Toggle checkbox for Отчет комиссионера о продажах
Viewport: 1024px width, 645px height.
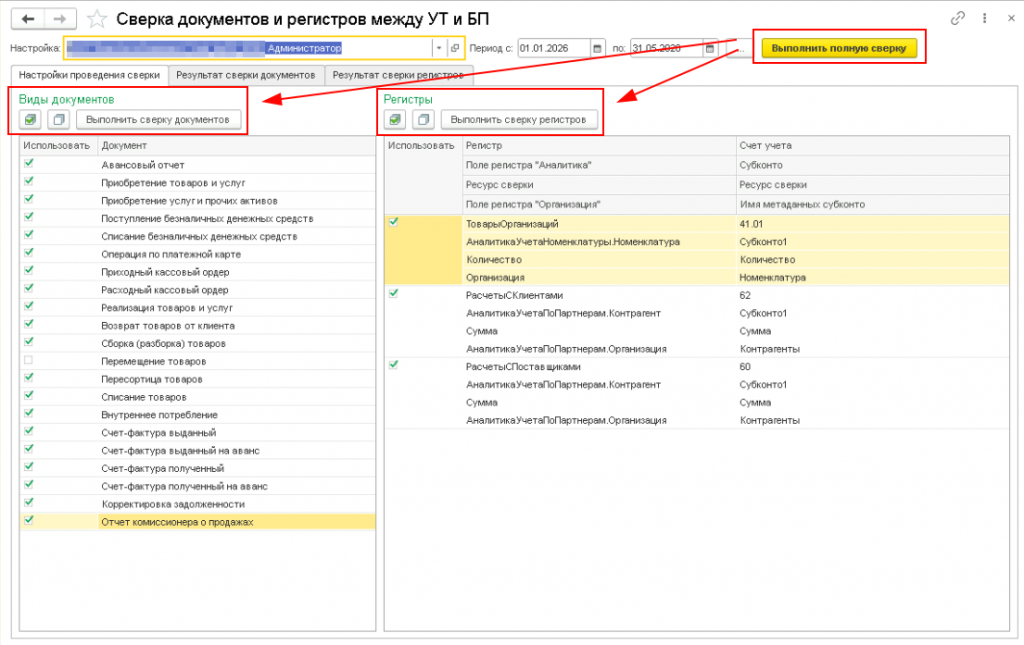coord(29,520)
